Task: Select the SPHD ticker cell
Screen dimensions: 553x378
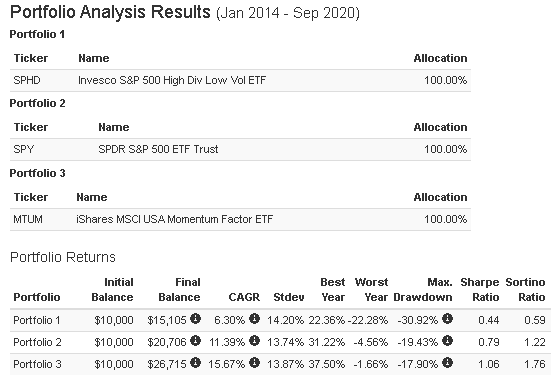Action: [x=27, y=80]
